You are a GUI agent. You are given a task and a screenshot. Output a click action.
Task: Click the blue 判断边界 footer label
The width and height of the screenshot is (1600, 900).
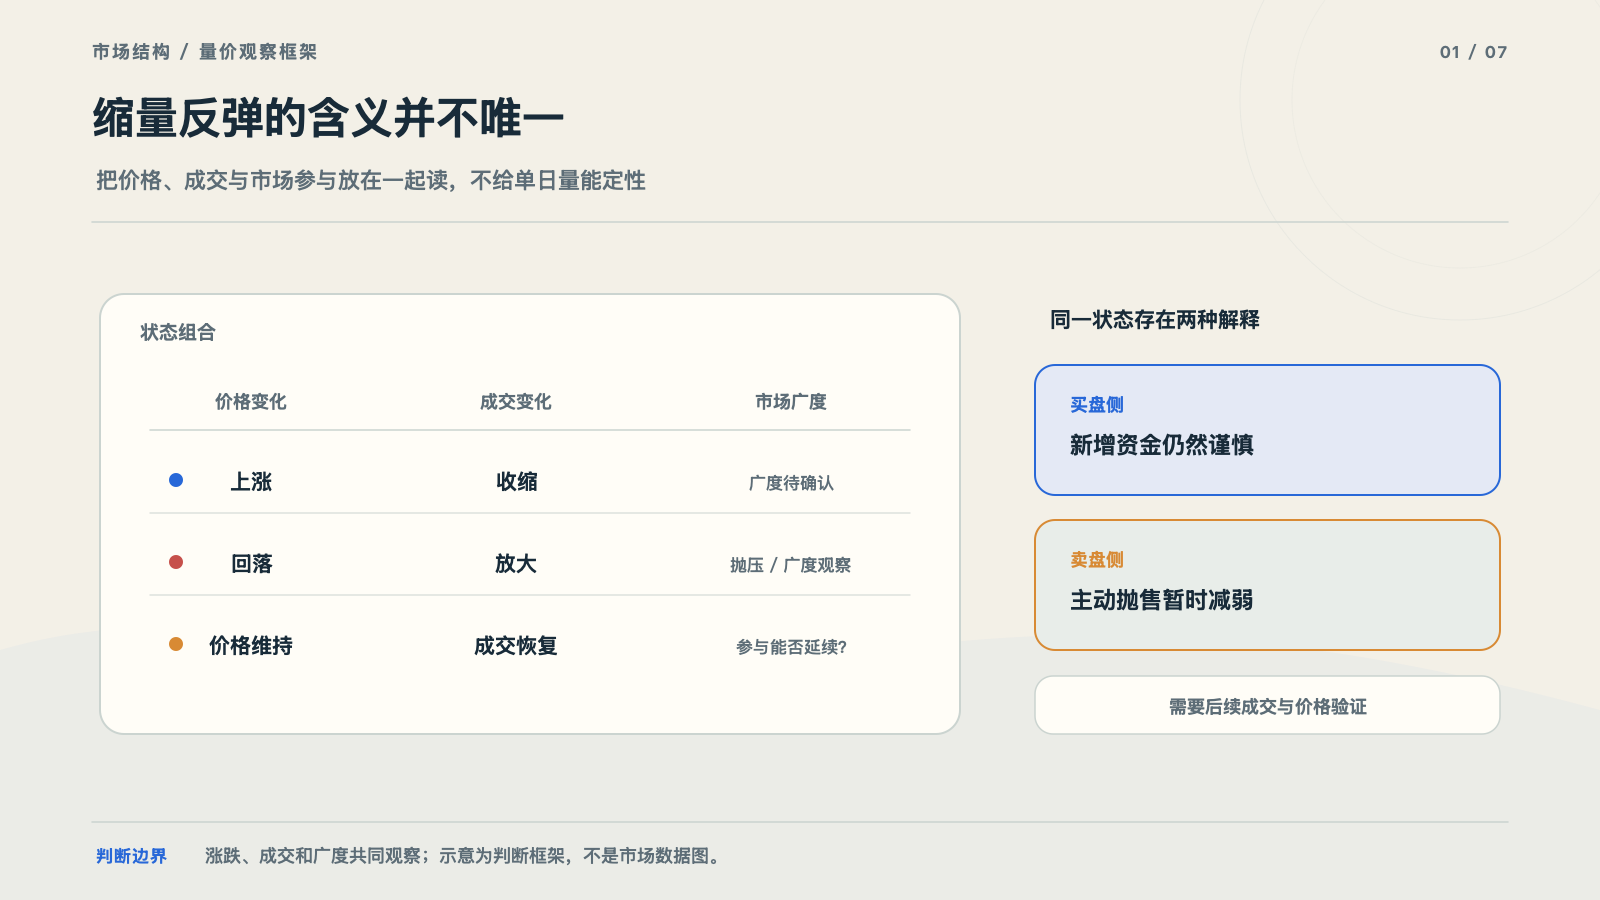131,856
